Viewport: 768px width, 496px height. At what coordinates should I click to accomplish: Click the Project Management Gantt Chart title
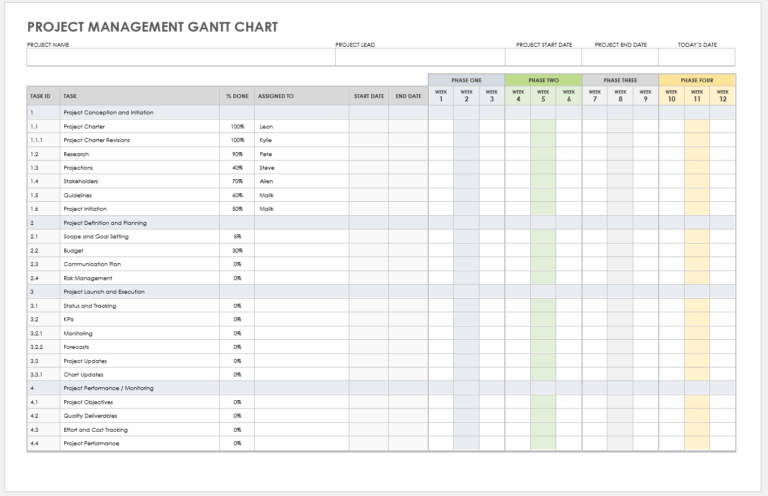[152, 27]
